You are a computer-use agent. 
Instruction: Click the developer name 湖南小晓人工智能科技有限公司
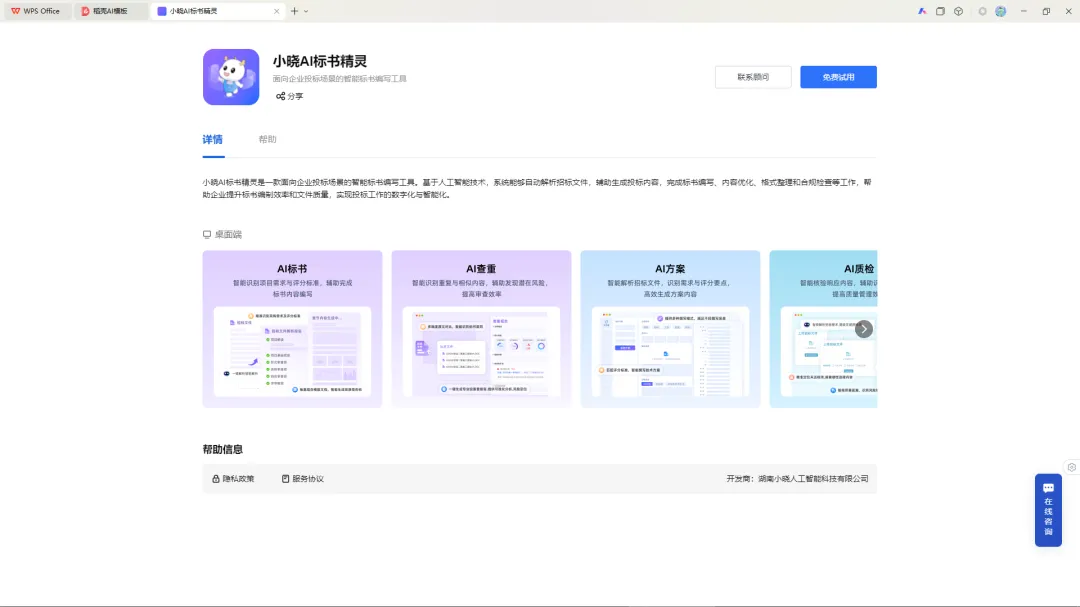[x=813, y=479]
